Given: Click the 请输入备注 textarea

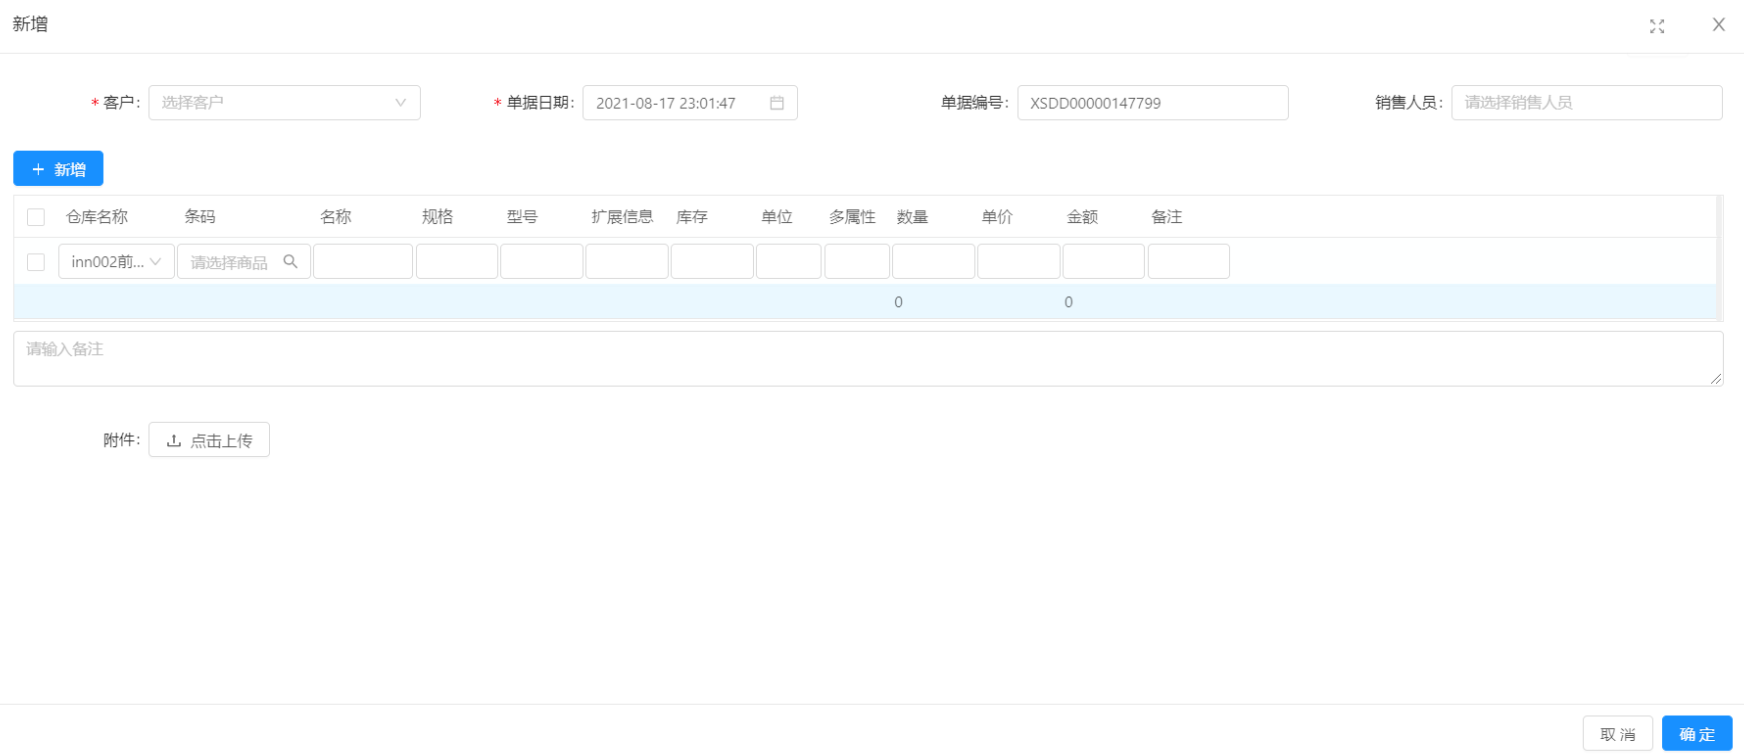Looking at the screenshot, I should click(x=868, y=359).
